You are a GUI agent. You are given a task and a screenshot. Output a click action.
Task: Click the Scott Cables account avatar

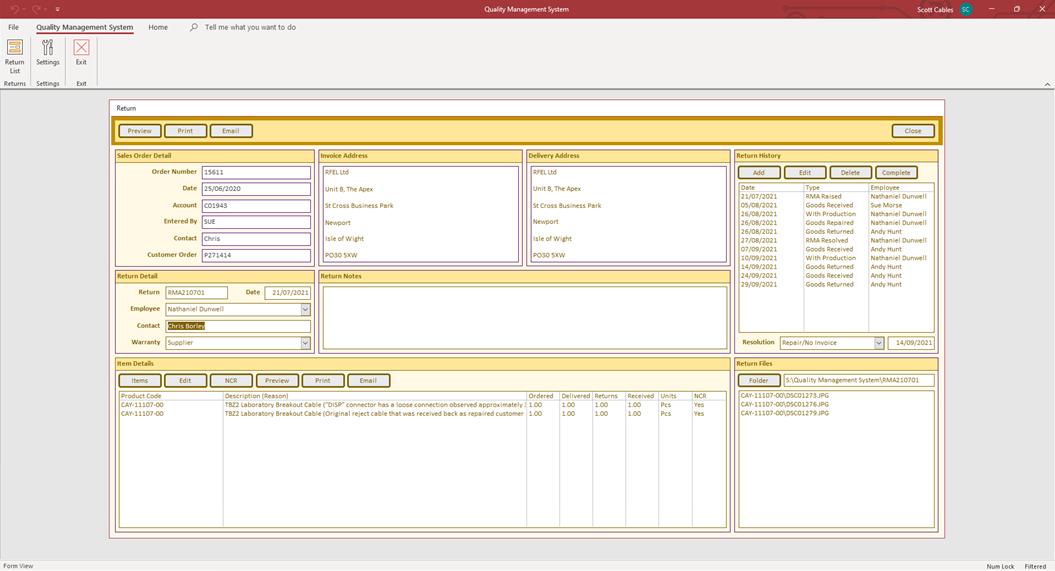966,9
